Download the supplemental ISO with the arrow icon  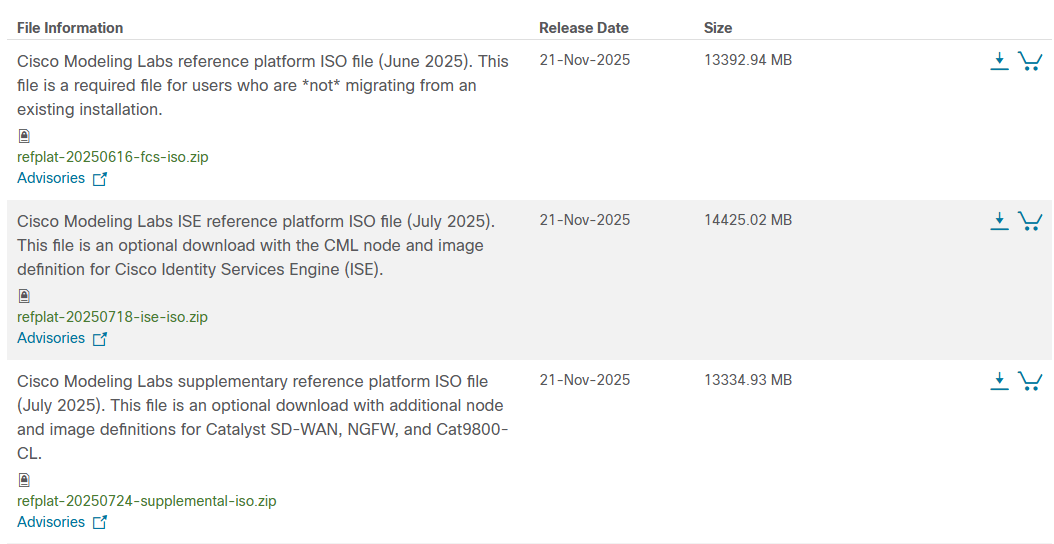999,381
